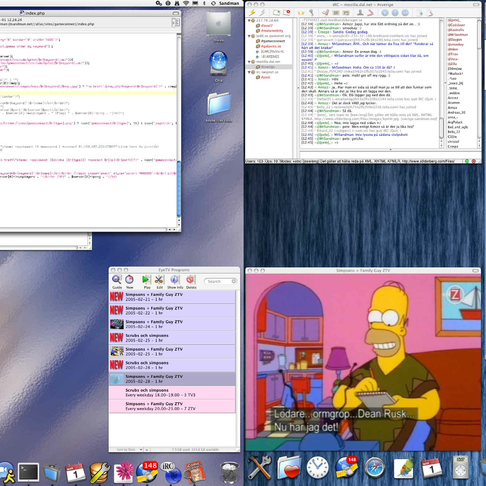Image resolution: width=486 pixels, height=486 pixels.
Task: Open Safari compass icon in the right dock
Action: click(375, 467)
